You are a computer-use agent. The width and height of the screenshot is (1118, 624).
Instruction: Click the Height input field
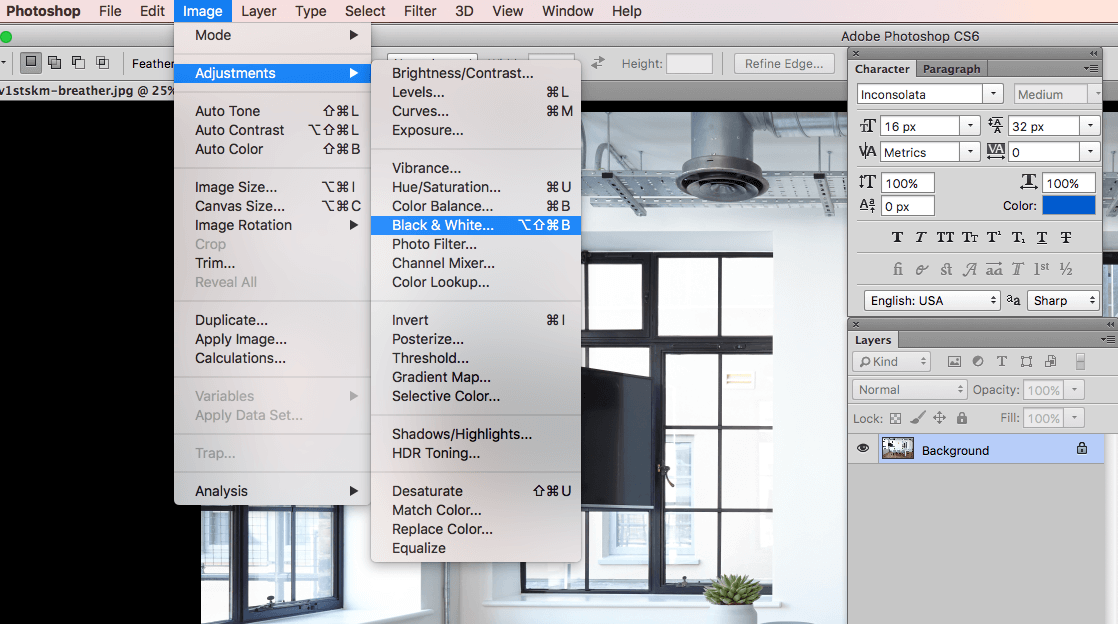(x=689, y=63)
